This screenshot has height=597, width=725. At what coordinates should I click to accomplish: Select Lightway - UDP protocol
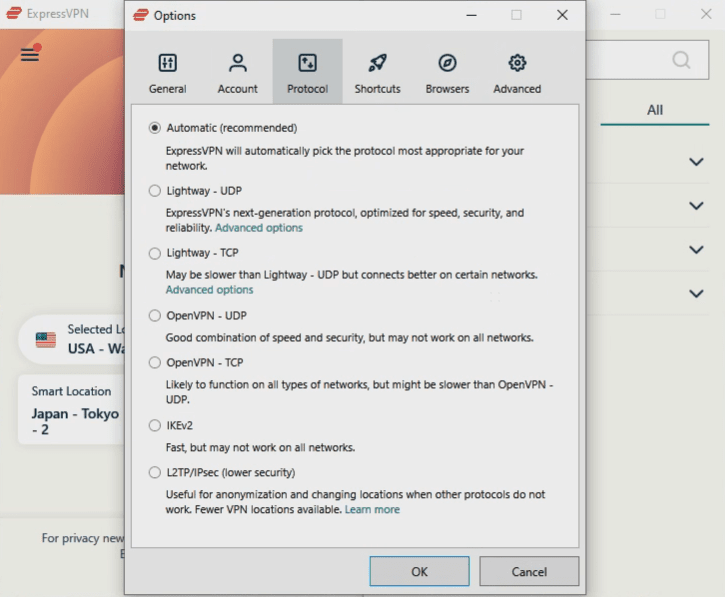point(155,191)
